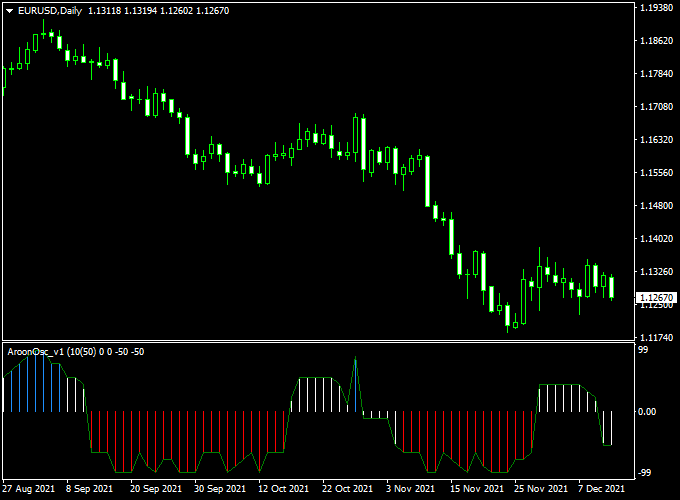The height and width of the screenshot is (500, 680).
Task: Select the 27 Aug 2021 date label
Action: coord(29,490)
